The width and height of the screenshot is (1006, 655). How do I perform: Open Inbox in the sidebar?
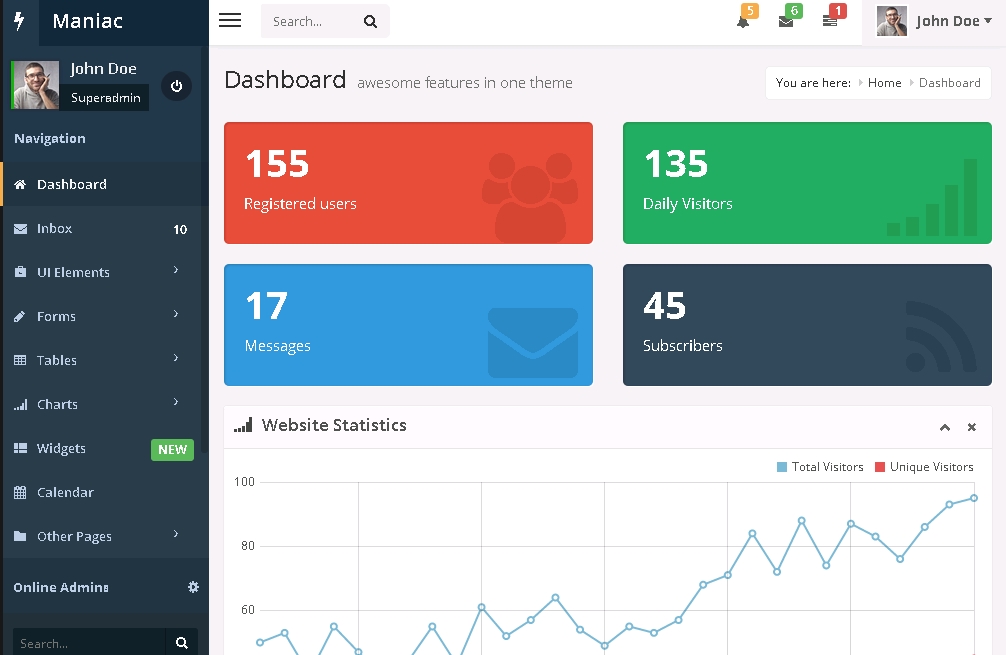(x=55, y=228)
